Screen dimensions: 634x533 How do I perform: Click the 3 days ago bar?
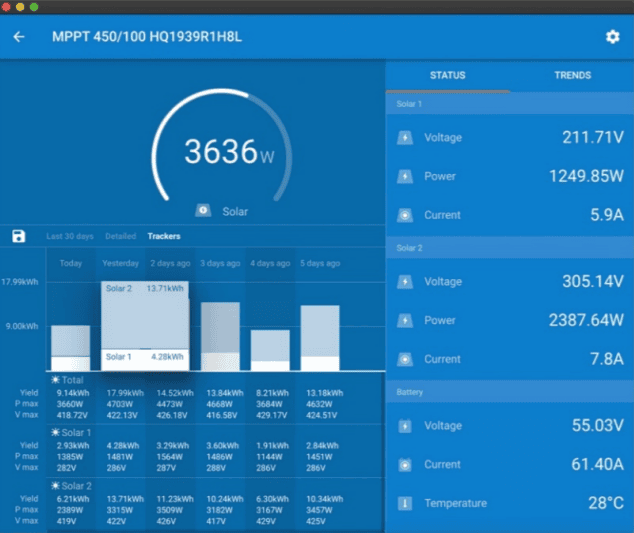pyautogui.click(x=220, y=336)
